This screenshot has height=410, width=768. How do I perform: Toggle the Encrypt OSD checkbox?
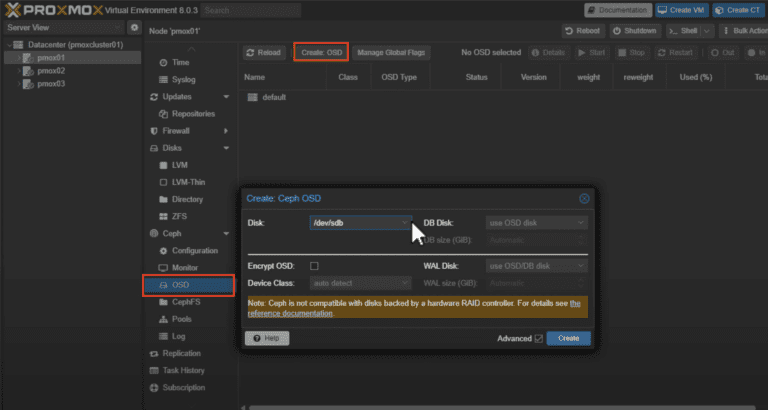pos(314,266)
